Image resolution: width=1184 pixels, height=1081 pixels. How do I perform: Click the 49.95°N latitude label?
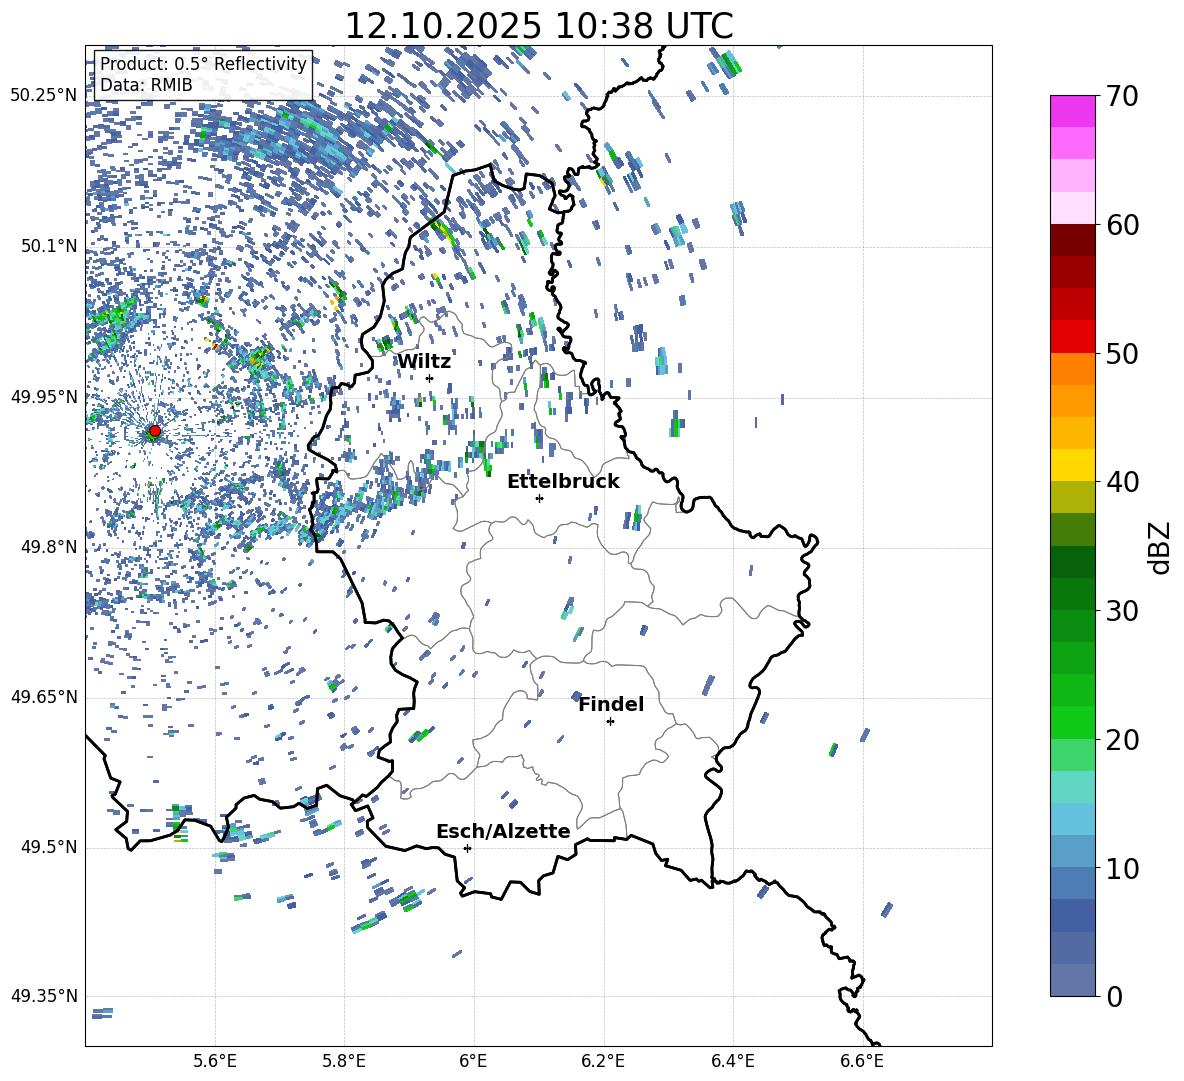coord(44,397)
